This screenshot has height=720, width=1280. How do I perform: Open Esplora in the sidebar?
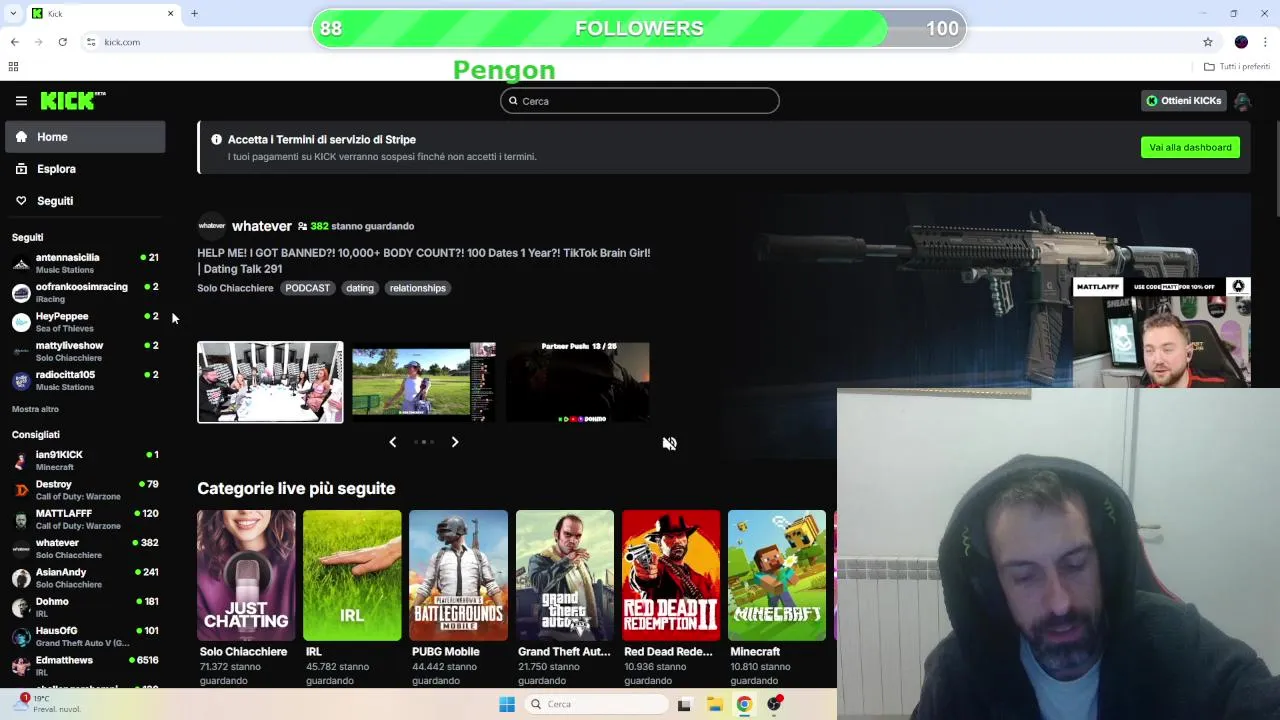pyautogui.click(x=85, y=169)
